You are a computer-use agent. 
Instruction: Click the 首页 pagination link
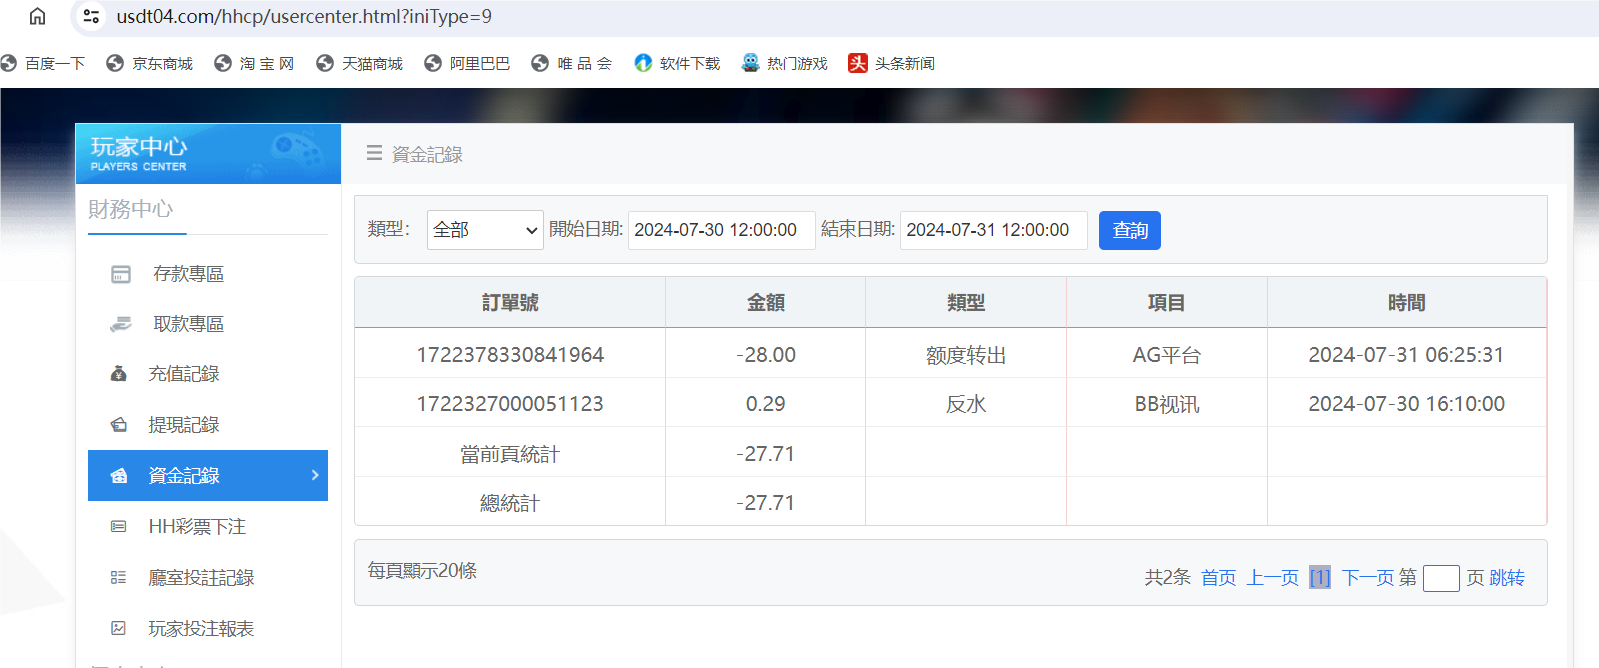click(x=1218, y=577)
